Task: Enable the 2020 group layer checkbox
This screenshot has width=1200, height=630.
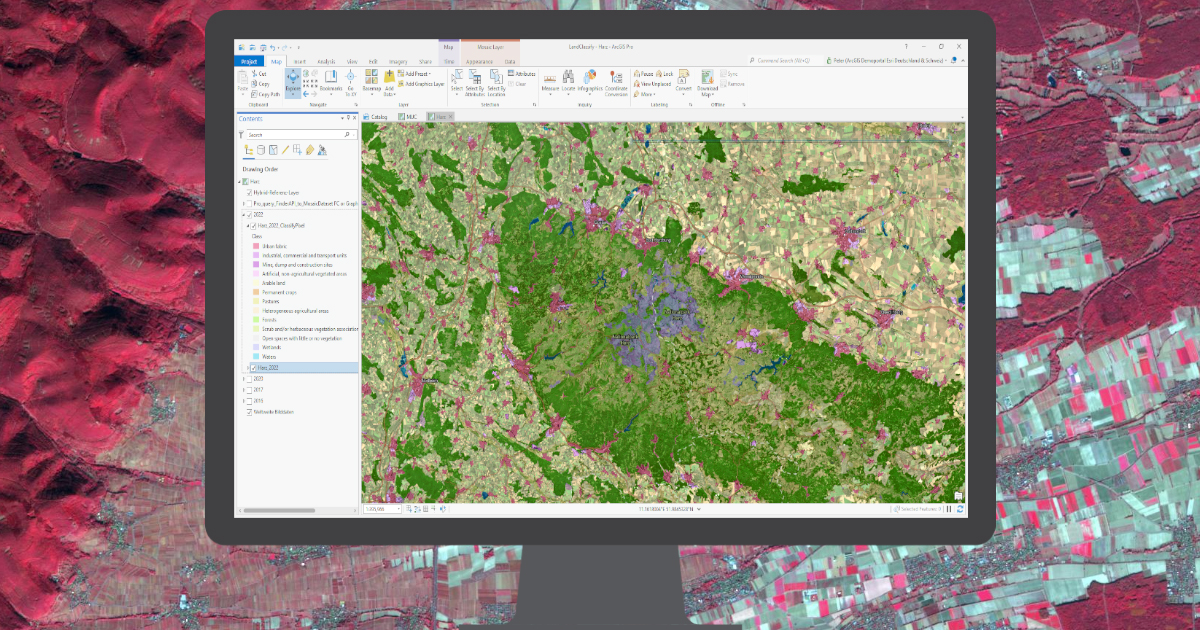Action: 249,378
